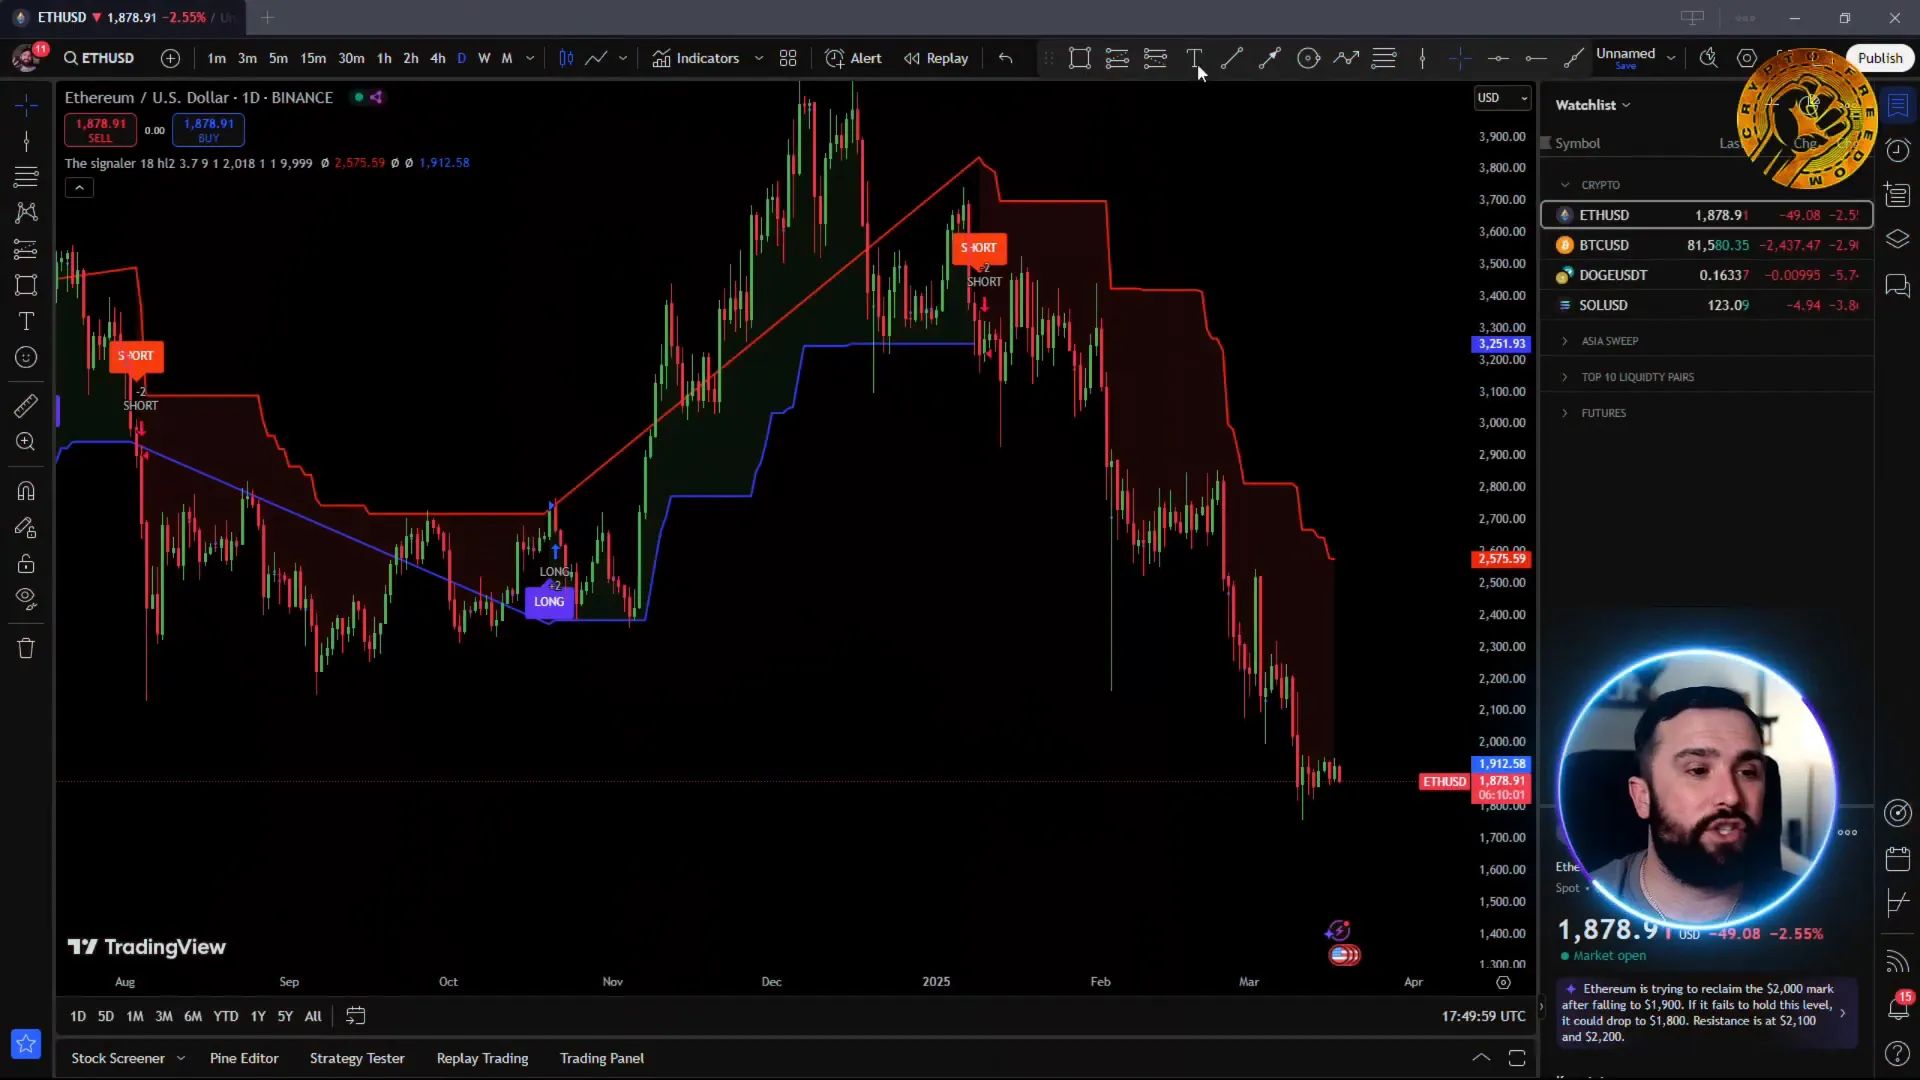This screenshot has width=1920, height=1080.
Task: Open the timeframe dropdown arrow
Action: pyautogui.click(x=530, y=58)
